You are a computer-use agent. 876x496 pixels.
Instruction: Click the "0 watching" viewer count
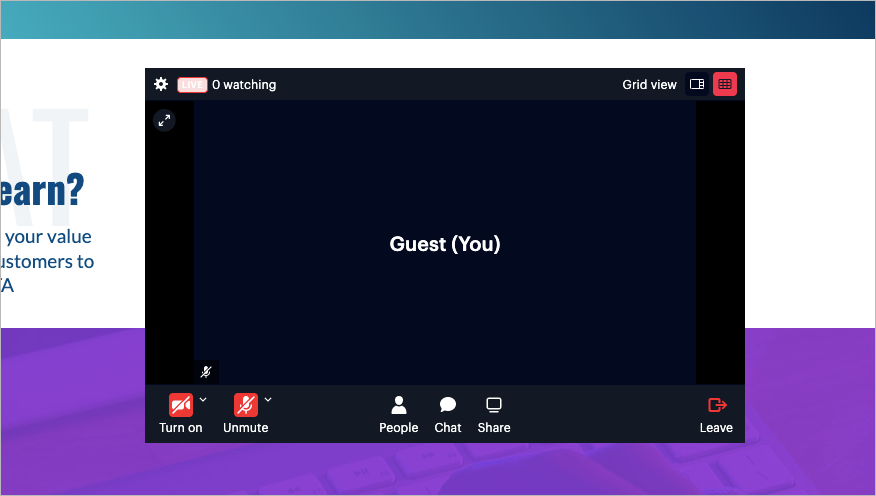(244, 85)
